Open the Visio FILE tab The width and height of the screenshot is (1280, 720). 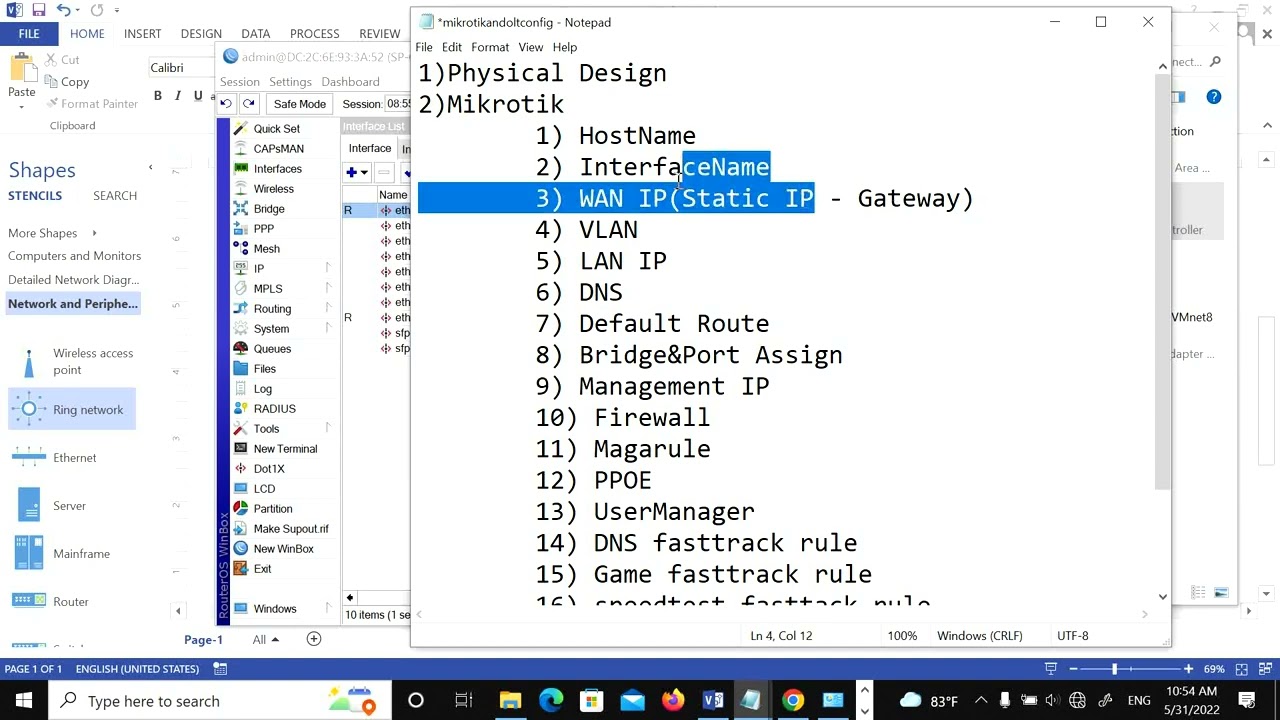[x=29, y=34]
